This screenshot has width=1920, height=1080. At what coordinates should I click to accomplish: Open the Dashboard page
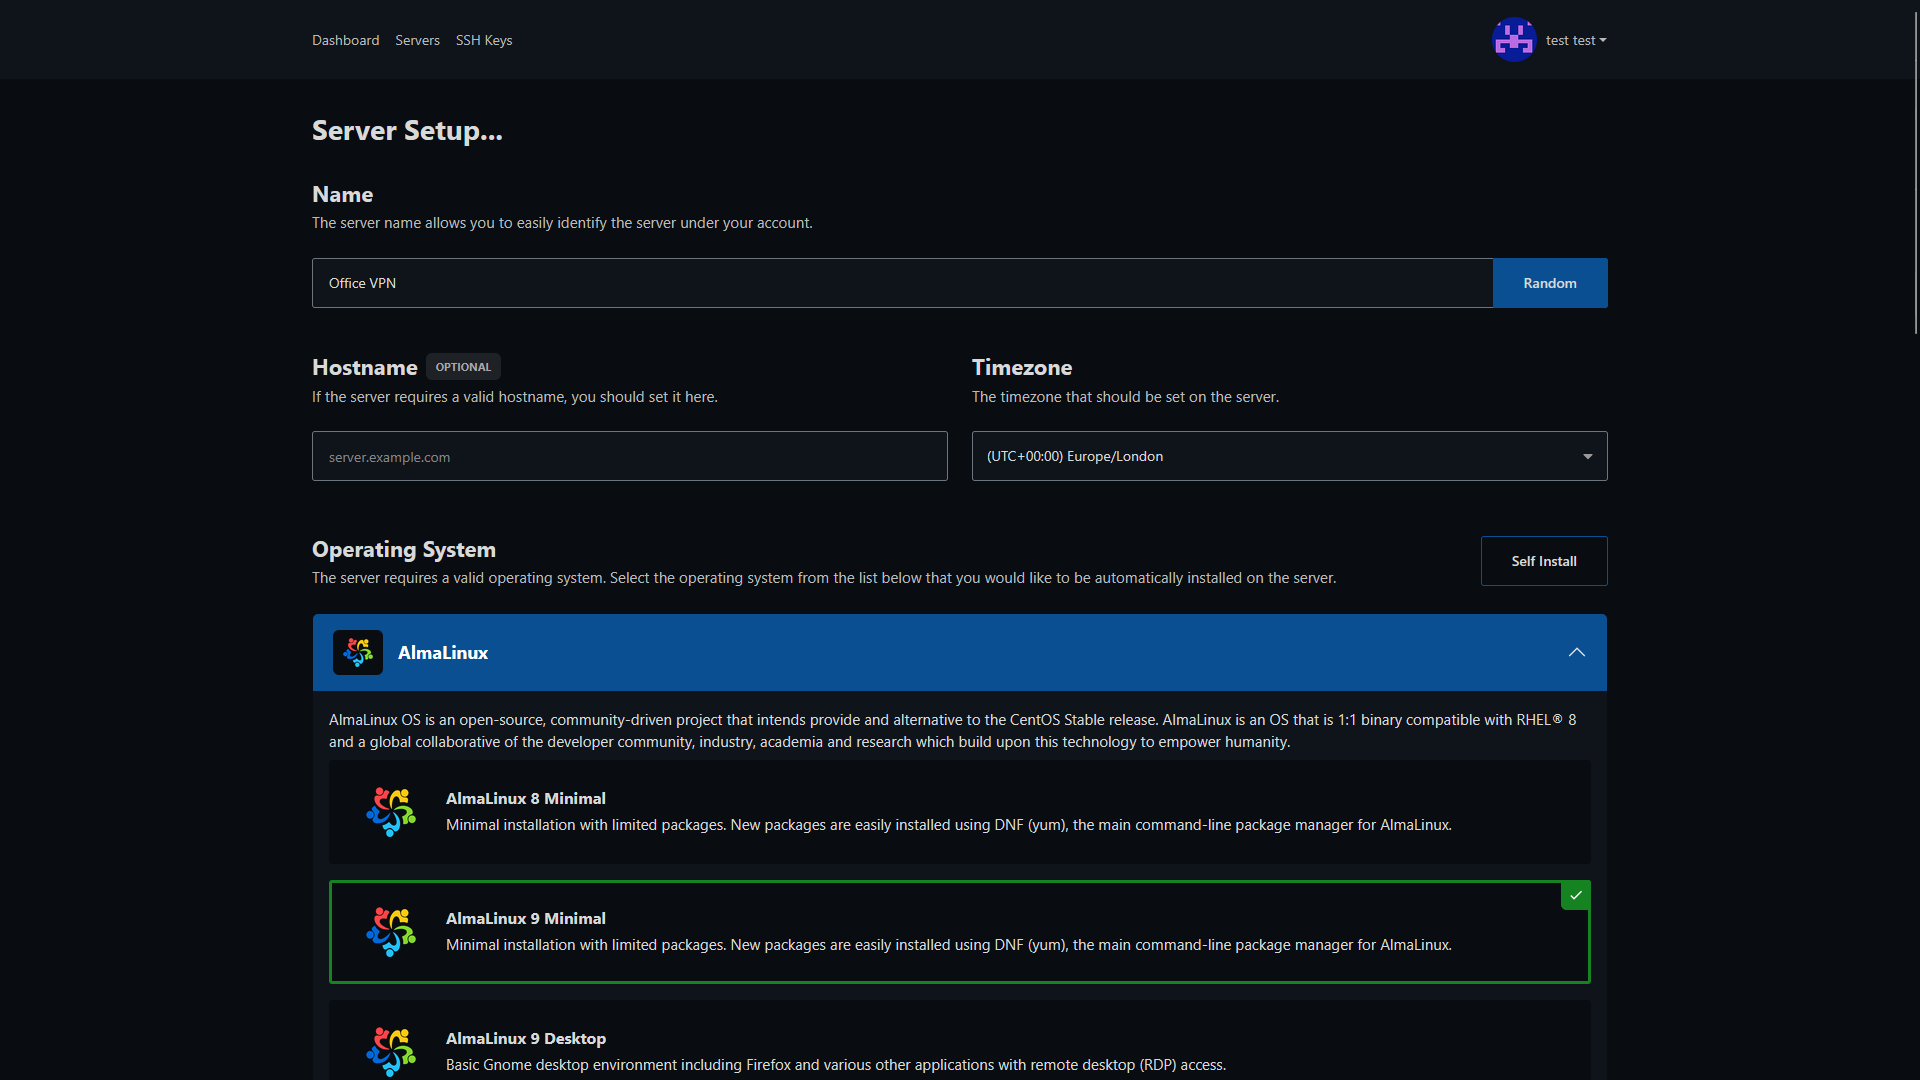click(x=345, y=40)
